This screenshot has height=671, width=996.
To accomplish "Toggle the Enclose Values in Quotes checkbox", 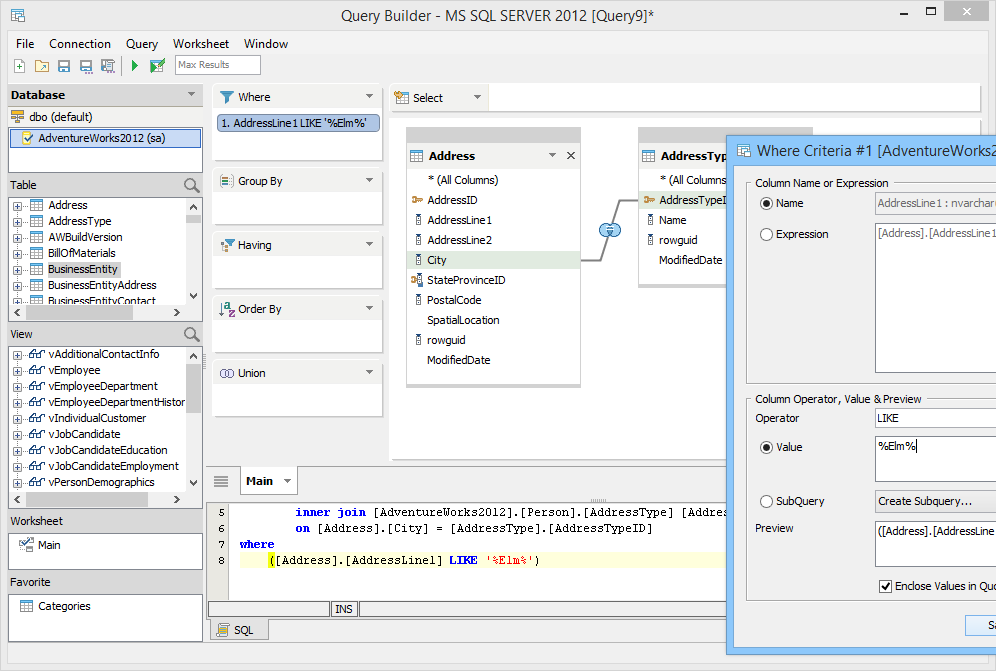I will (885, 586).
